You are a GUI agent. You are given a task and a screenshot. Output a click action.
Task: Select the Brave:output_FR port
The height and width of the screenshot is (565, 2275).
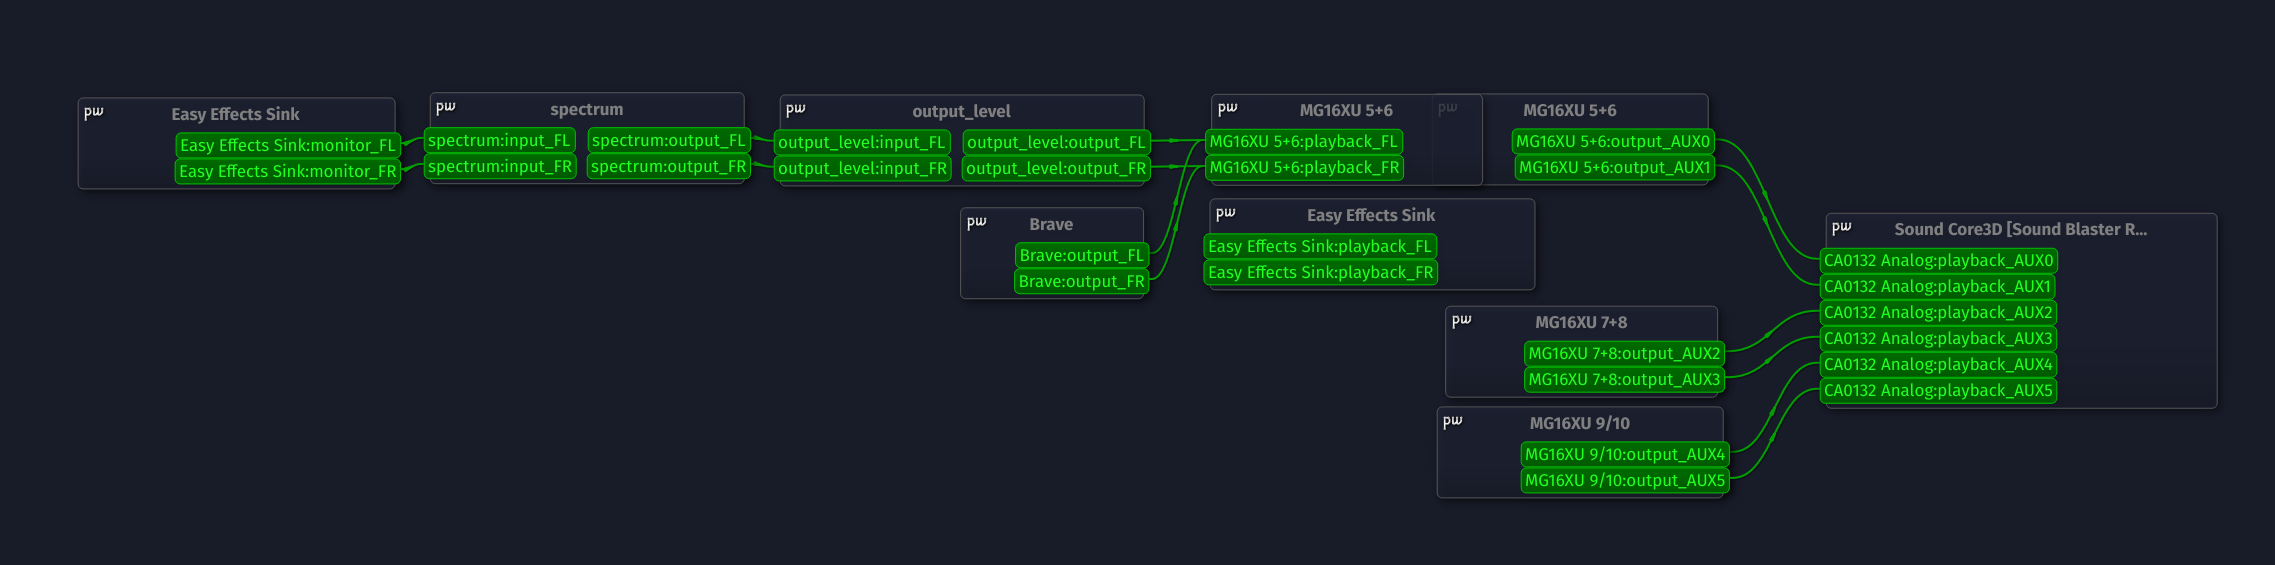point(1082,281)
